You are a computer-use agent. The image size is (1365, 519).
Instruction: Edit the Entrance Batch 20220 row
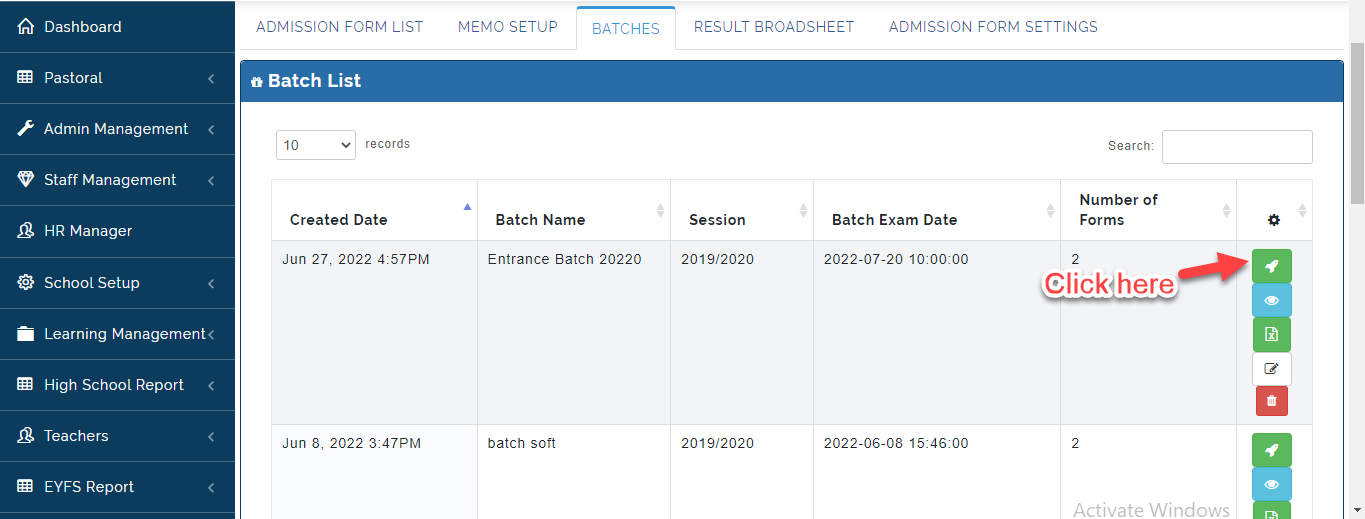point(1271,368)
